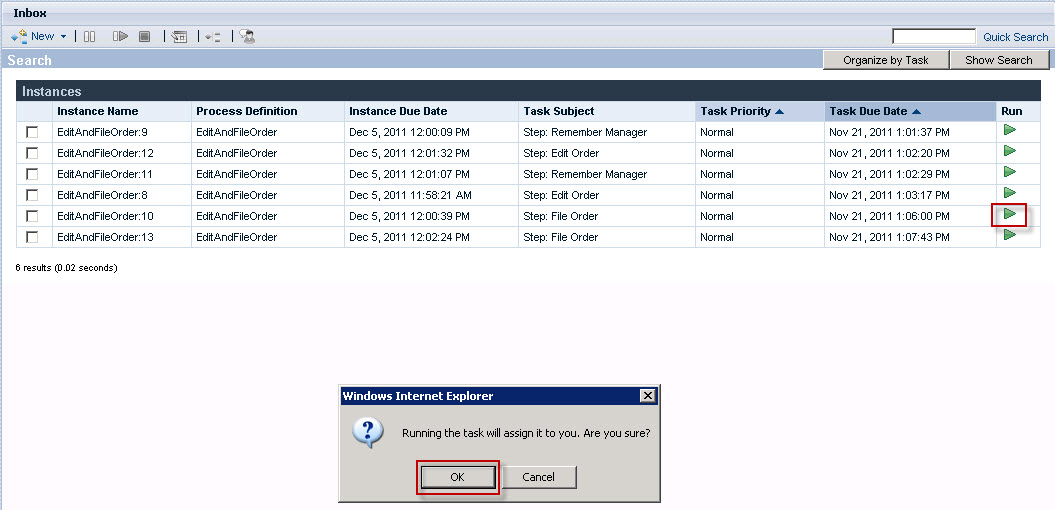Select instance name EditAndFileOrder:10
This screenshot has height=510, width=1055.
click(x=106, y=216)
